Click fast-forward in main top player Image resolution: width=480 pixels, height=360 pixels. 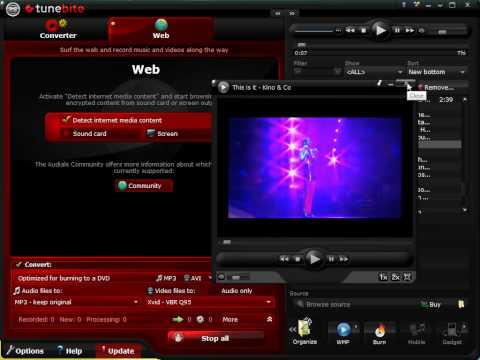click(410, 30)
